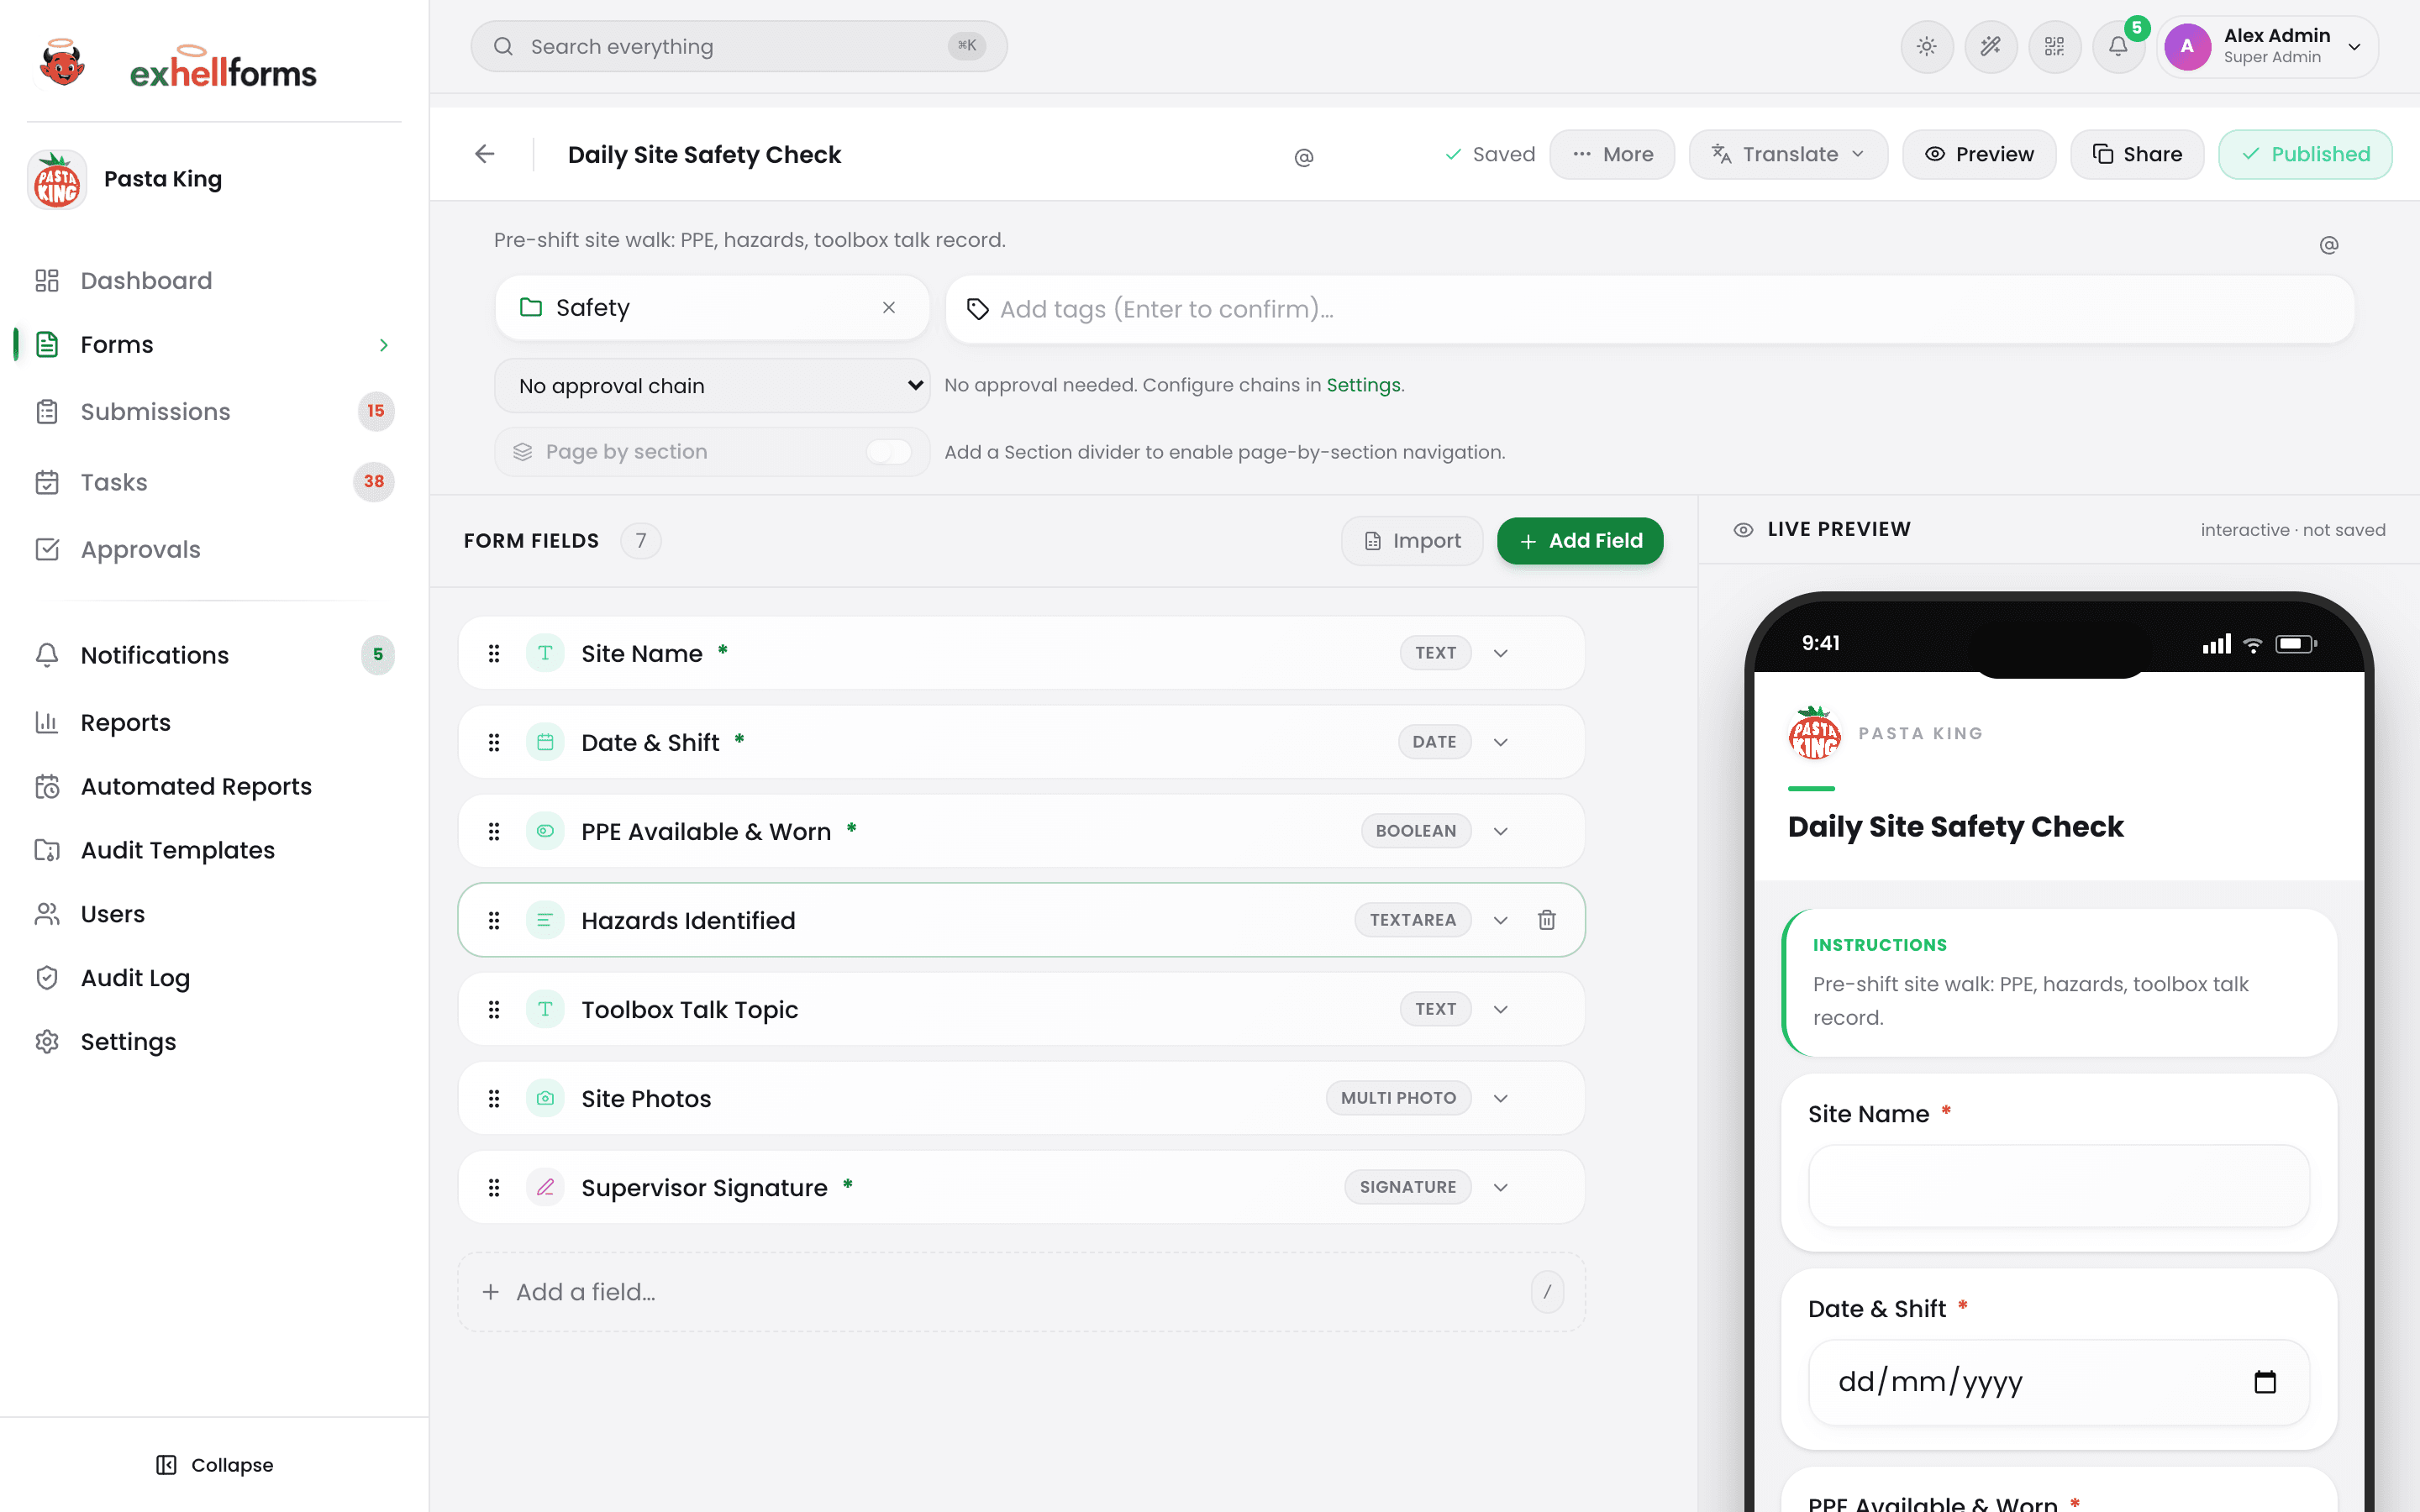Click the Daily Site Safety Check title field
The width and height of the screenshot is (2420, 1512).
tap(705, 155)
